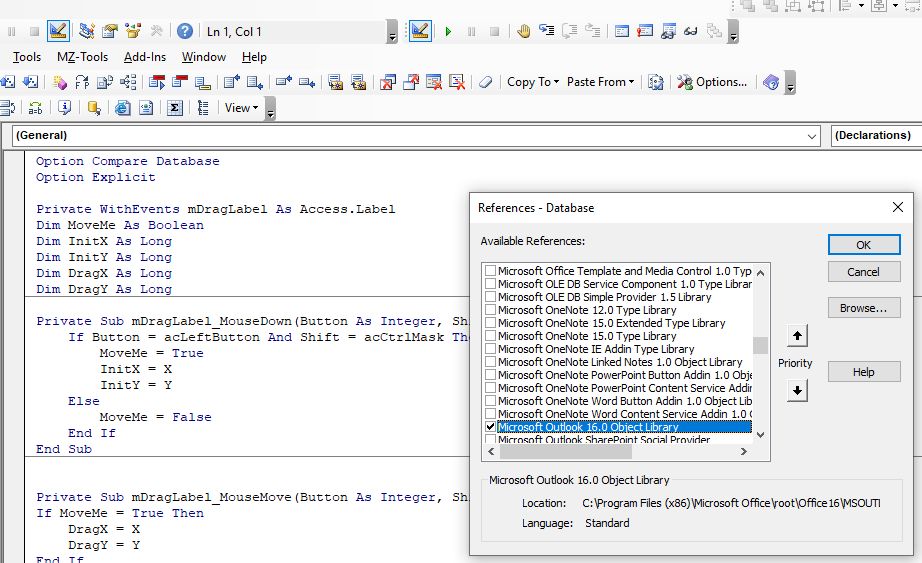Click the green Run macro button
The height and width of the screenshot is (563, 922).
coord(448,32)
